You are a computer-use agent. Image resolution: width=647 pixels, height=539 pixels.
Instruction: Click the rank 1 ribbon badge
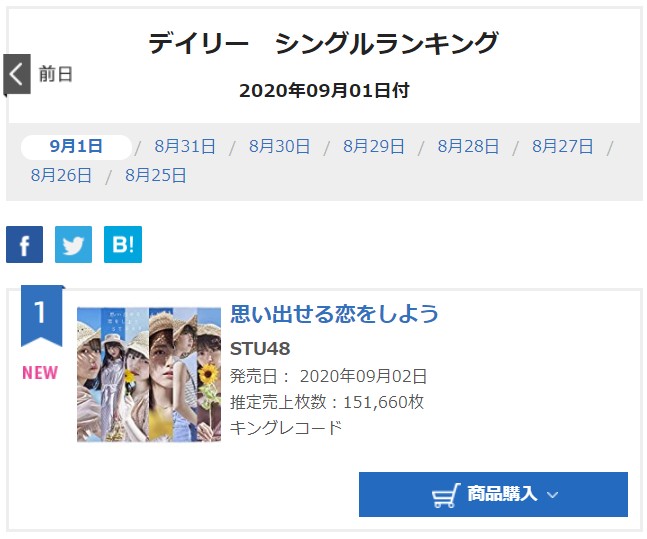[42, 316]
